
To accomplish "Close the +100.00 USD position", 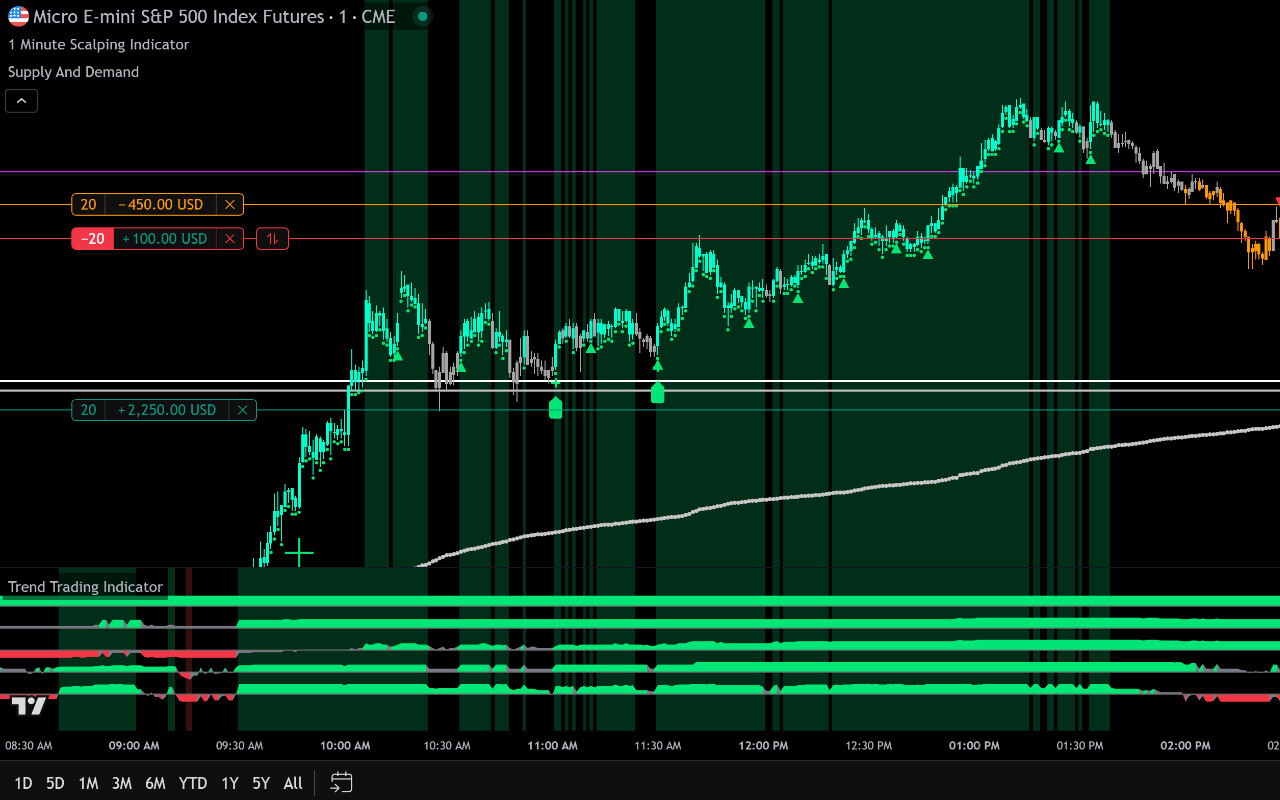I will coord(230,239).
